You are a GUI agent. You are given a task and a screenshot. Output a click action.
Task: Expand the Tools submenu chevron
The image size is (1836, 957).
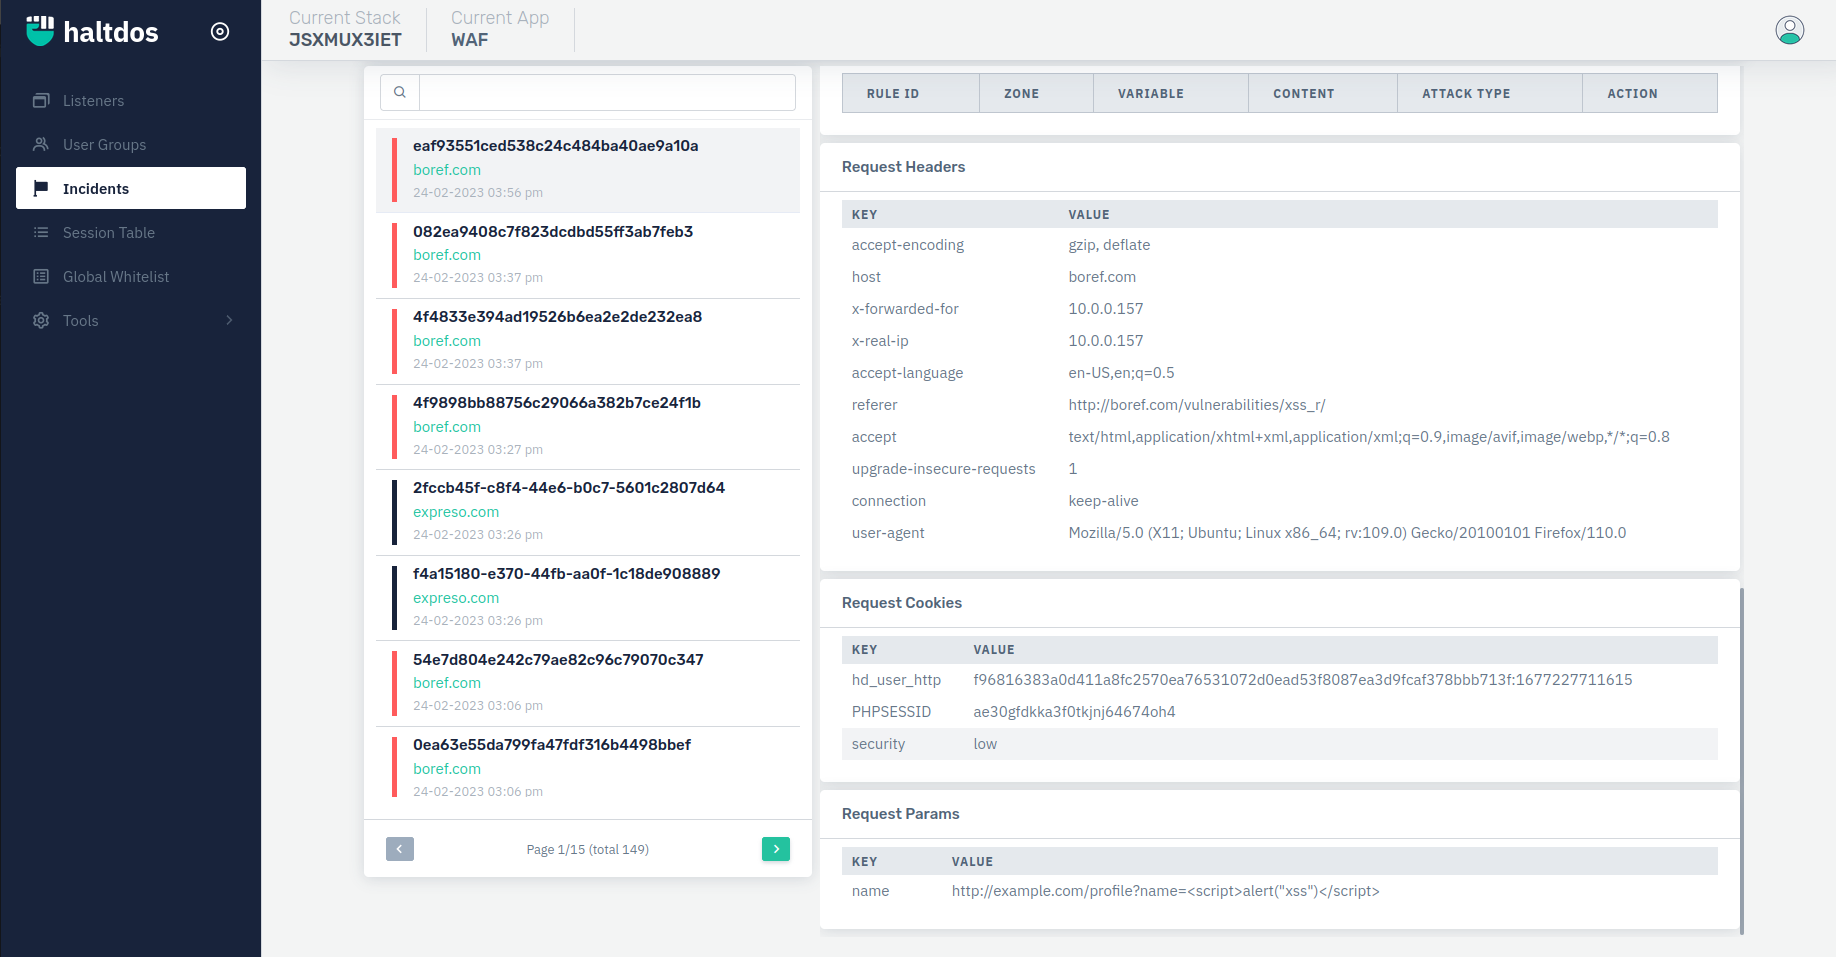(x=229, y=320)
